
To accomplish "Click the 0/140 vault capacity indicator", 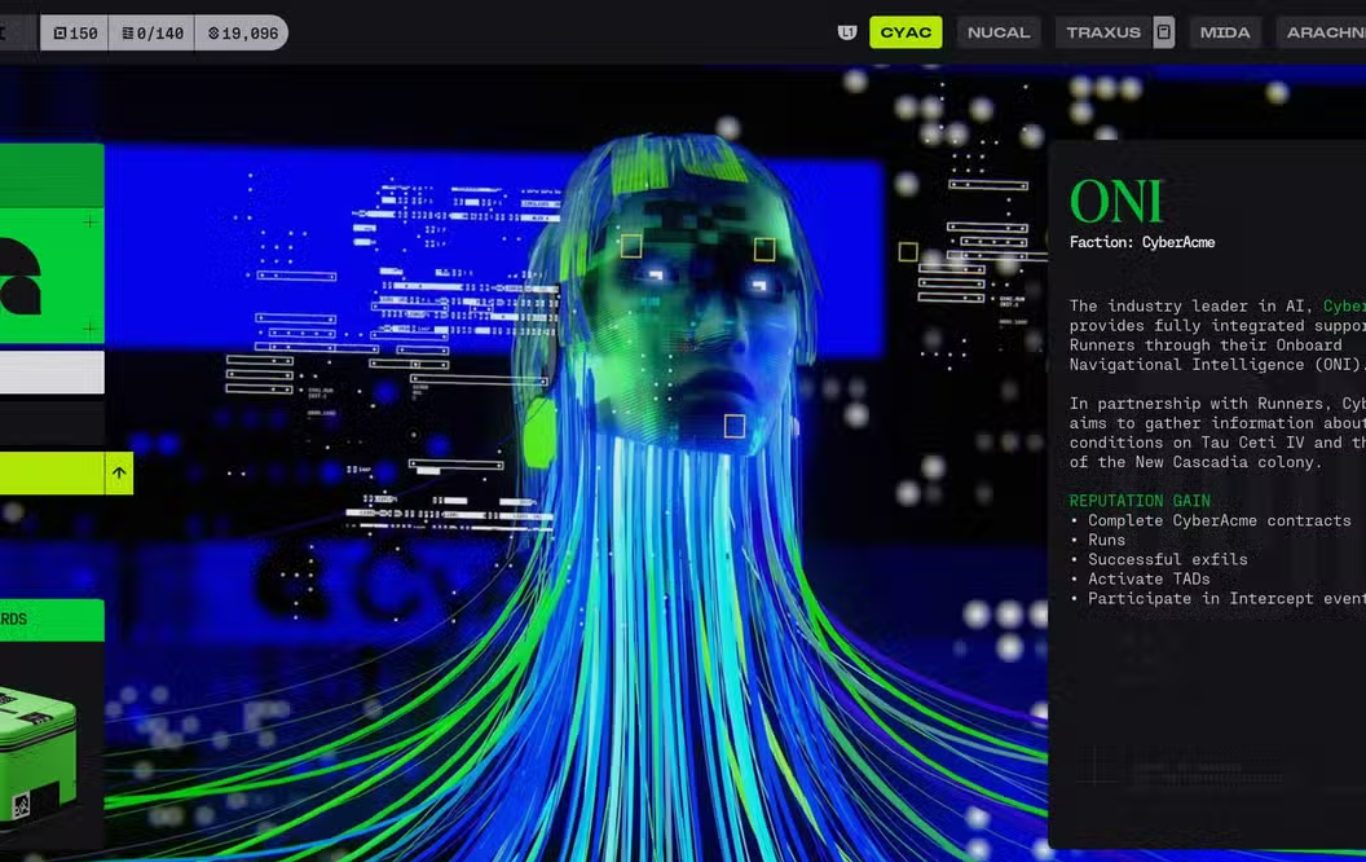I will [x=152, y=33].
